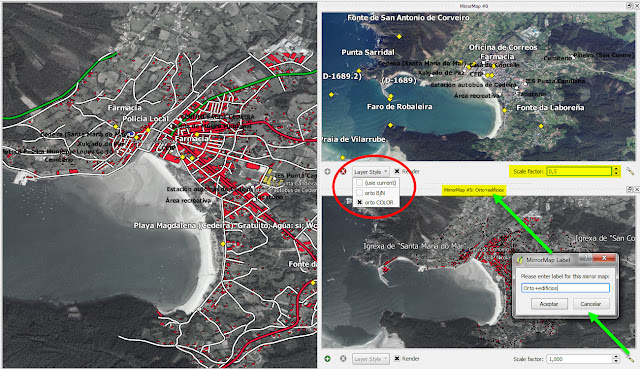The width and height of the screenshot is (640, 369).
Task: Open wrench label tool of top mirror map
Action: coord(630,171)
